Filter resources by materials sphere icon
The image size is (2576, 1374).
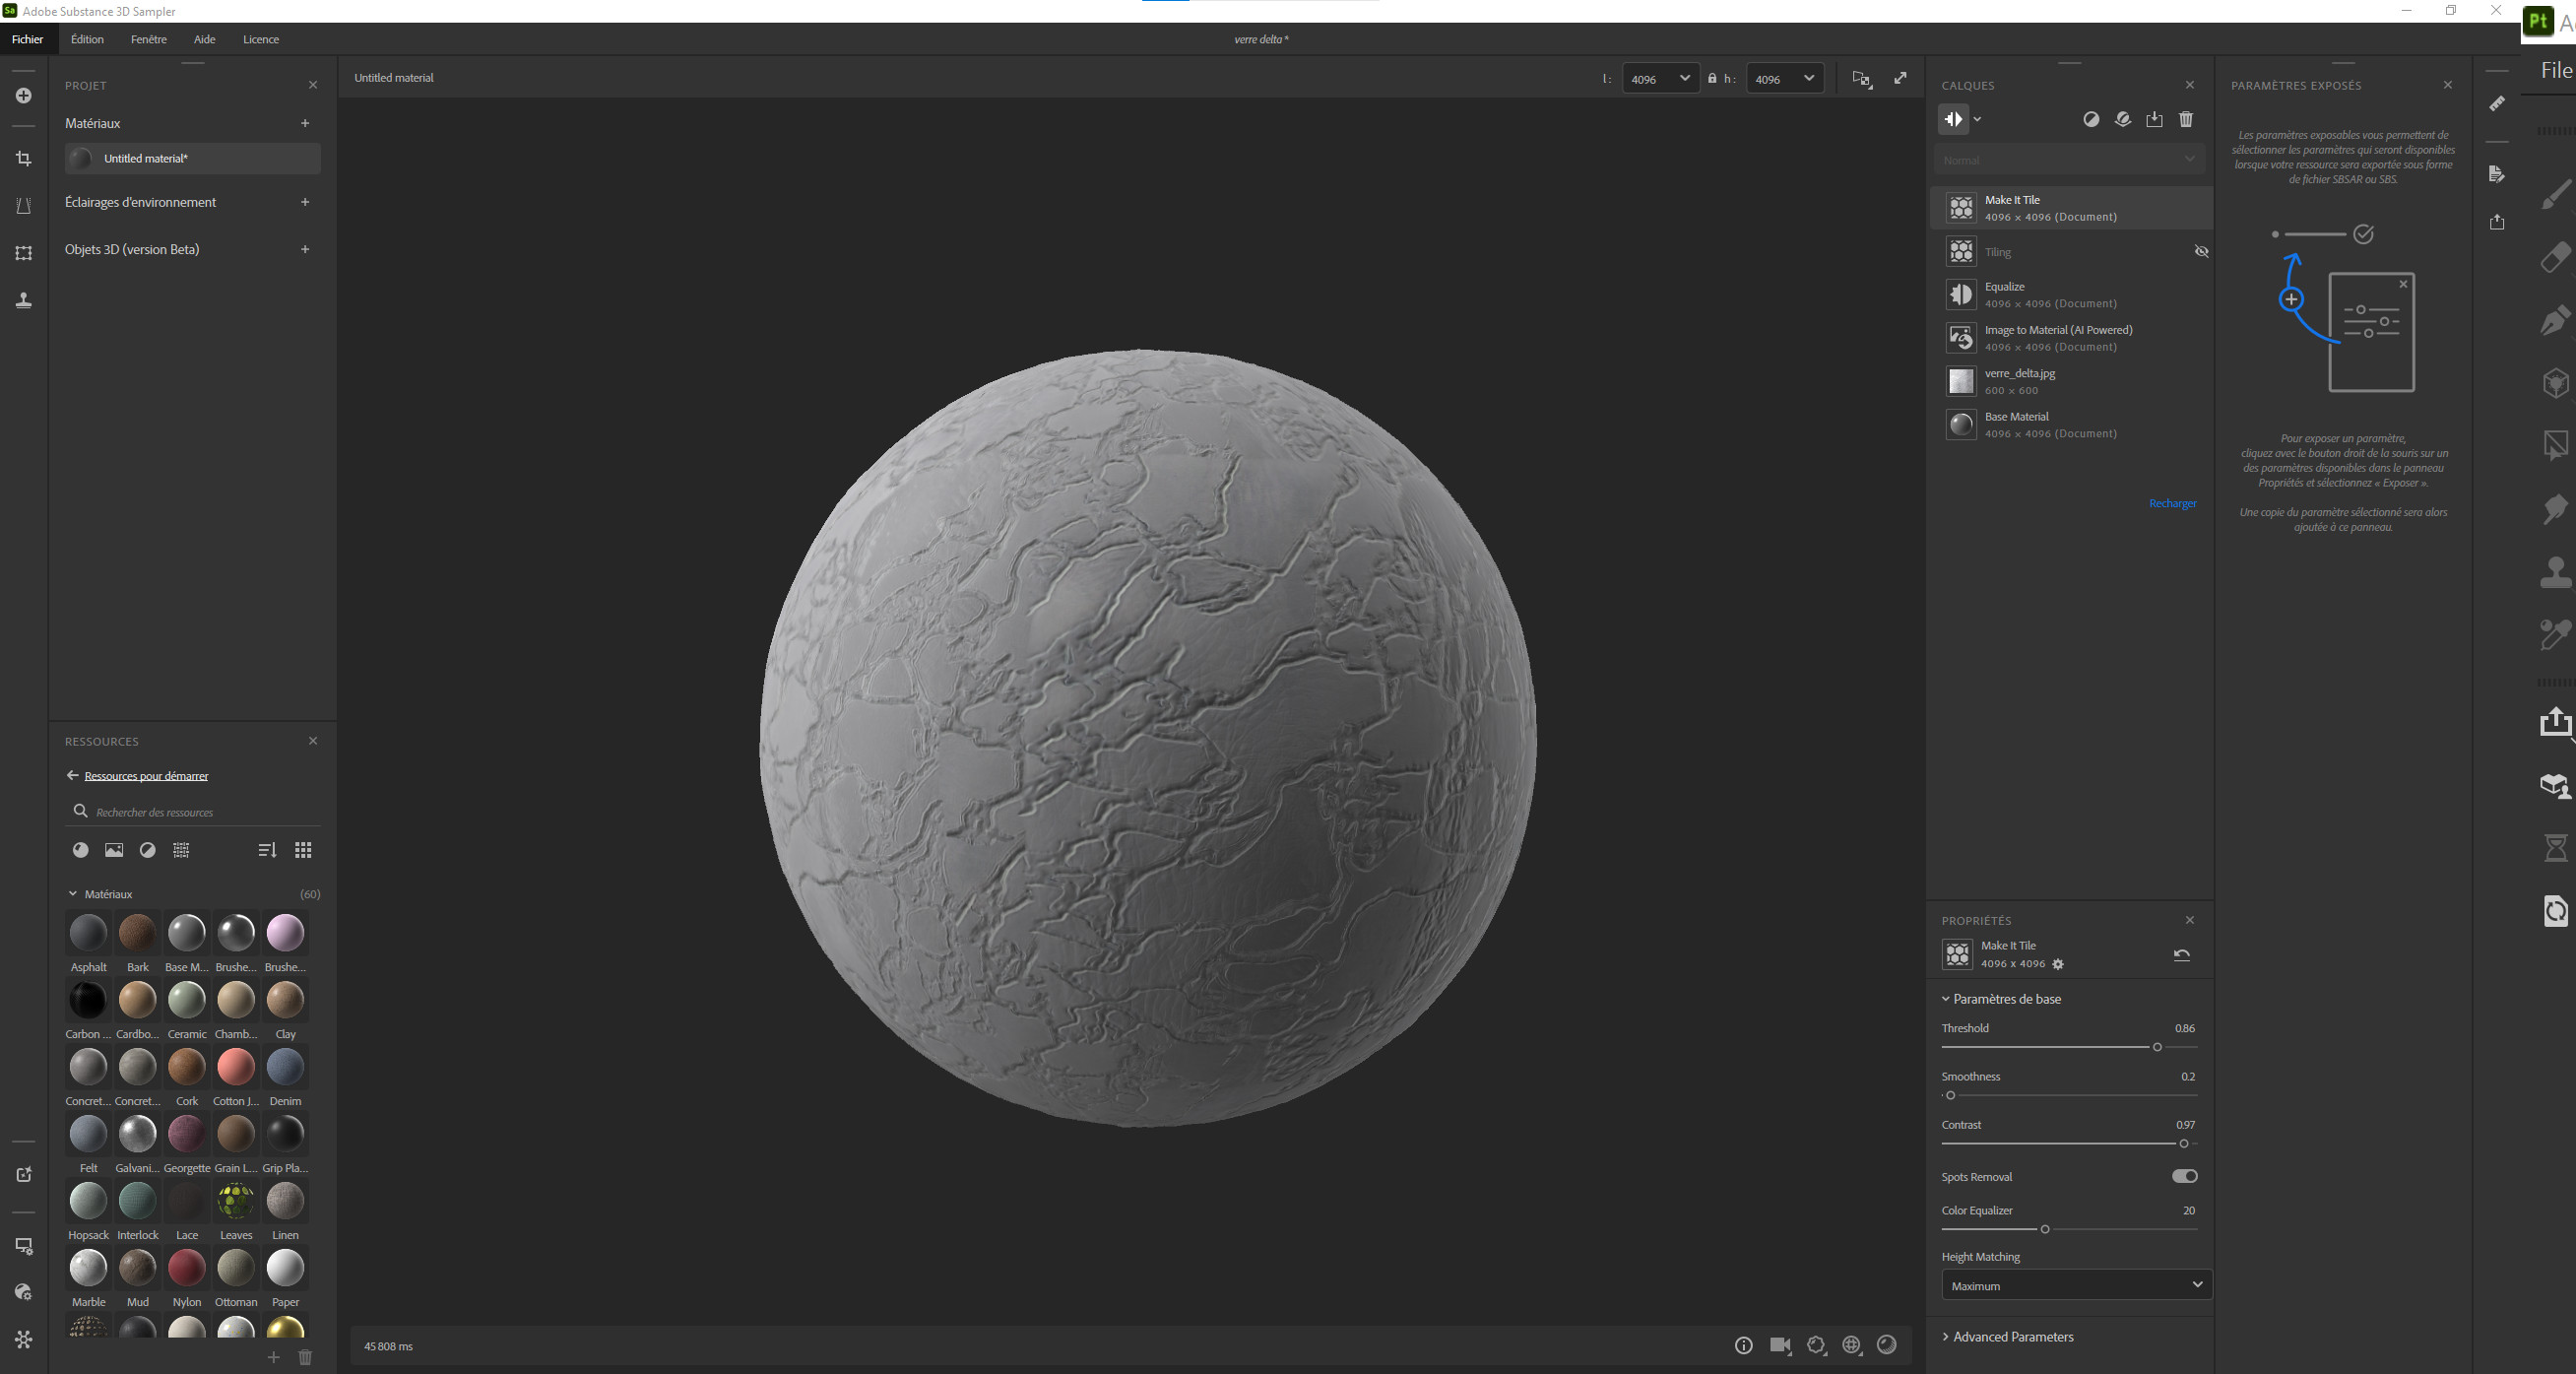81,850
